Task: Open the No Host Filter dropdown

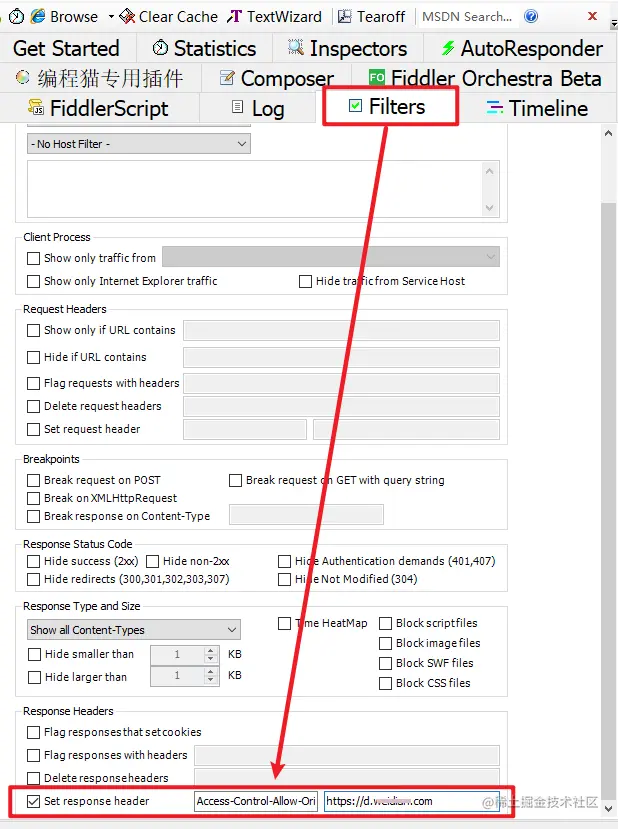Action: [x=139, y=144]
